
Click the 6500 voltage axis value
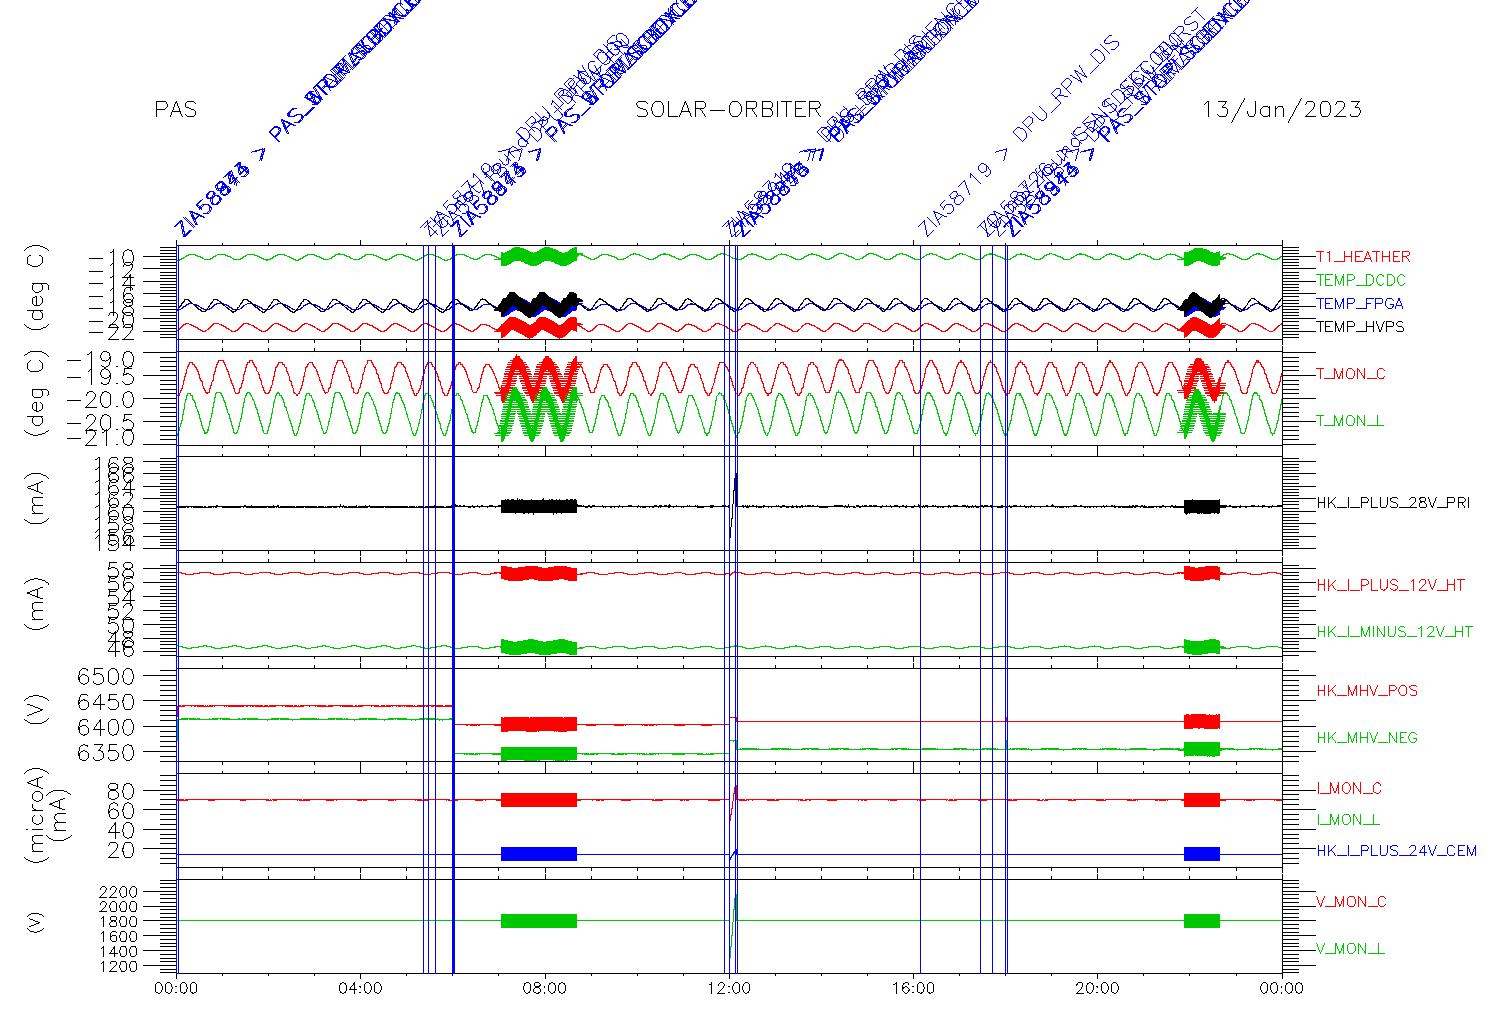[106, 676]
